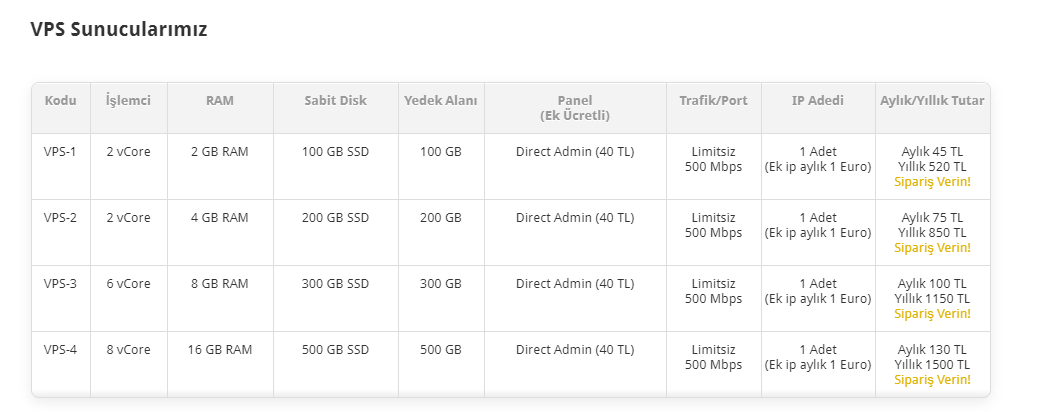Select the IP Adedi column header
This screenshot has height=412, width=1038.
point(817,101)
